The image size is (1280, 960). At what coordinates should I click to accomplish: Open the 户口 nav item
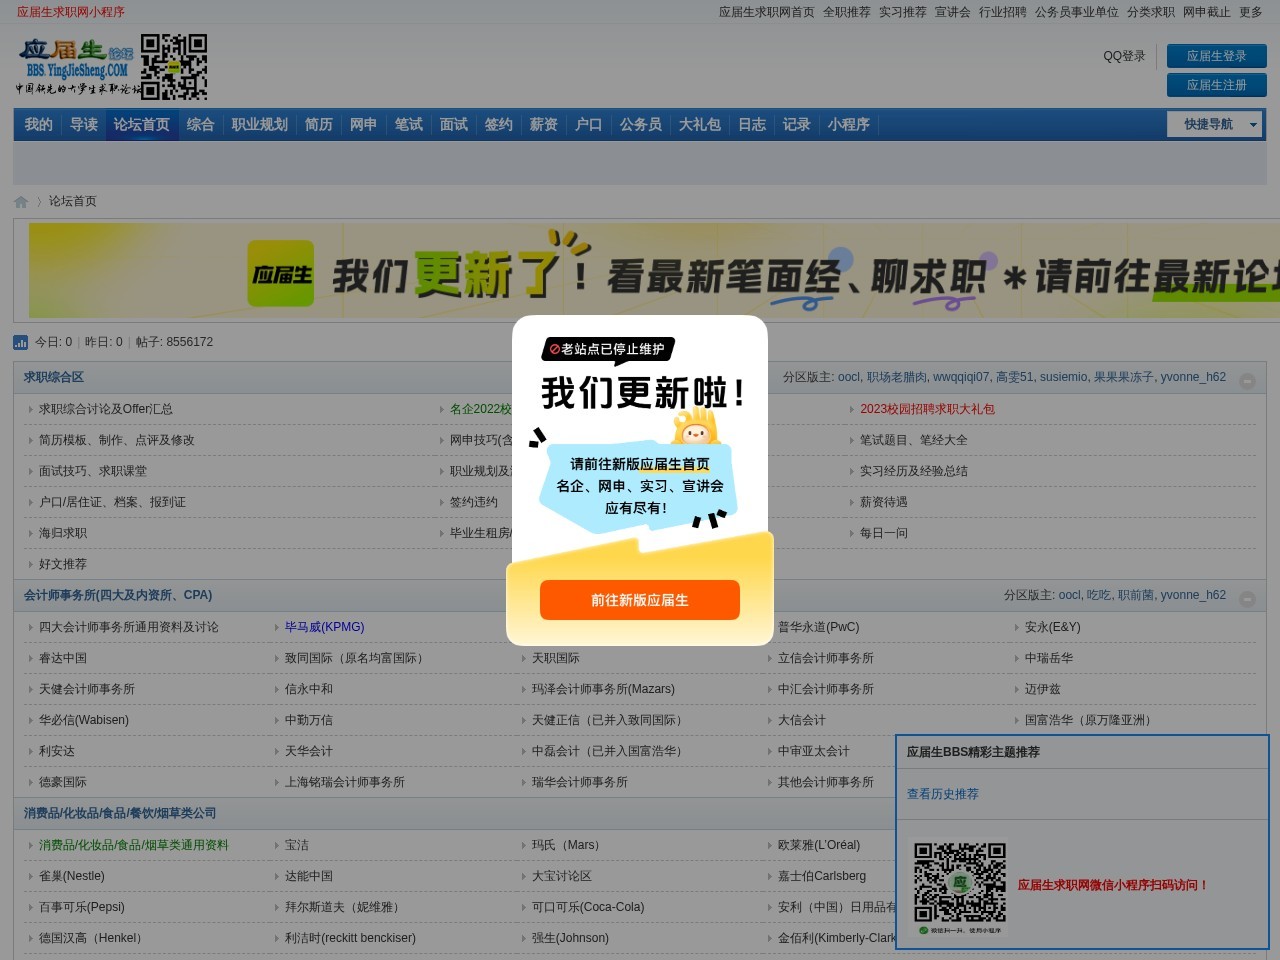coord(589,124)
